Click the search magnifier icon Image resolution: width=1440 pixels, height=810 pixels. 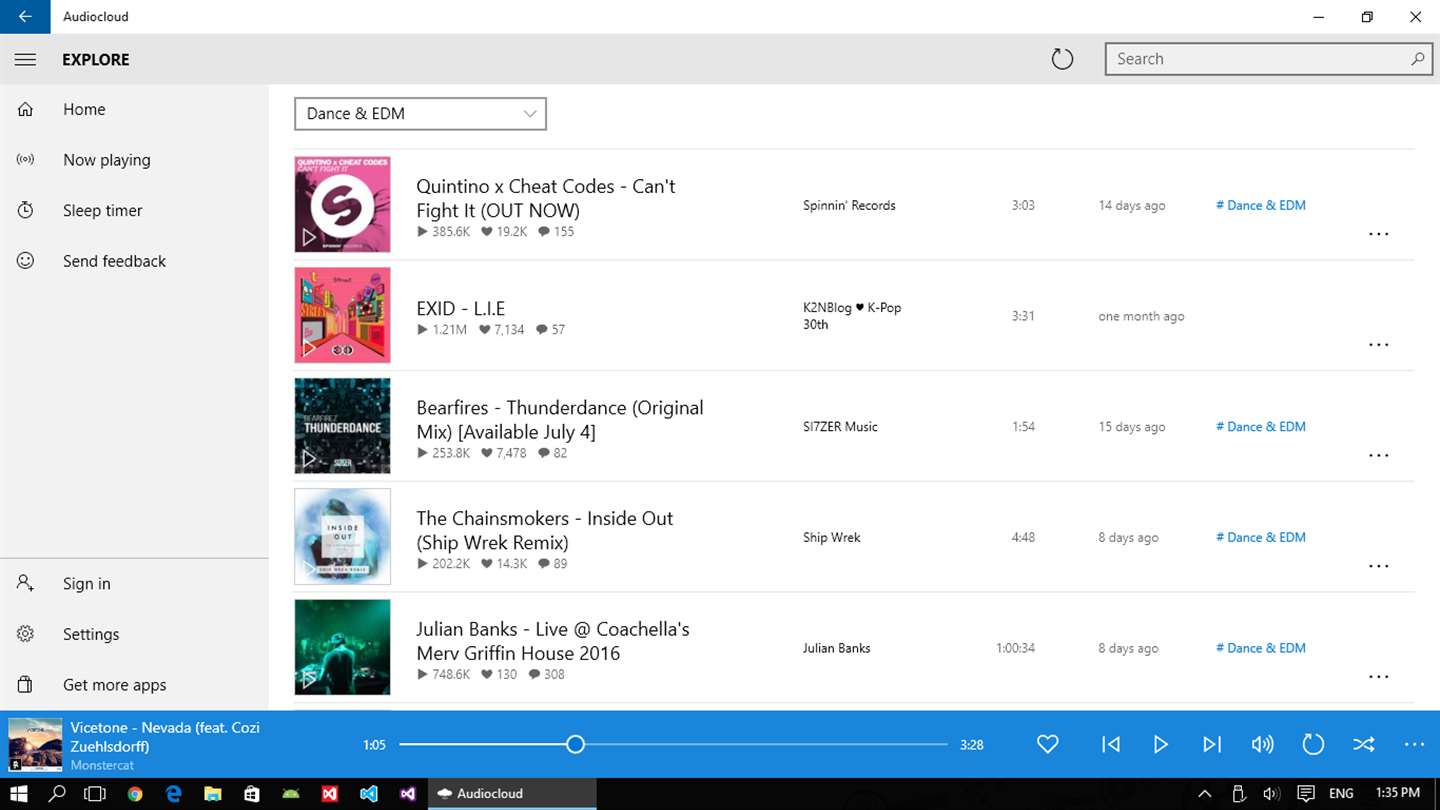coord(1417,59)
